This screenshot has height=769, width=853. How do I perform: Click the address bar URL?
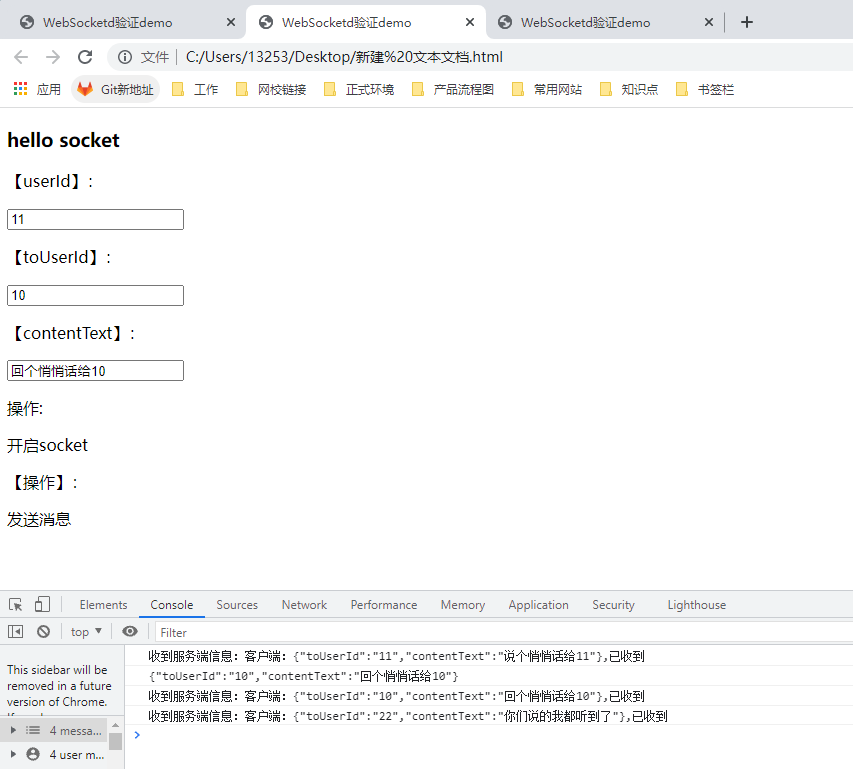[x=344, y=57]
